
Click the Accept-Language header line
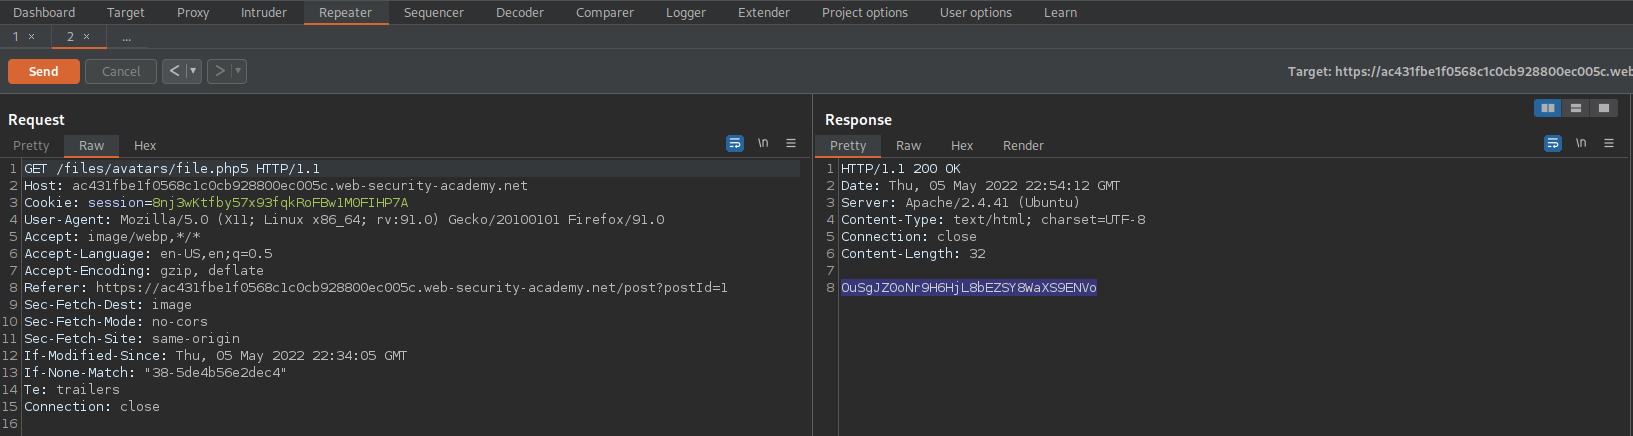pos(148,253)
